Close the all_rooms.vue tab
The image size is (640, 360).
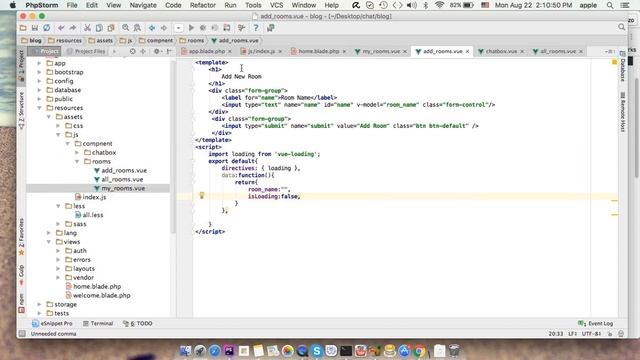581,51
